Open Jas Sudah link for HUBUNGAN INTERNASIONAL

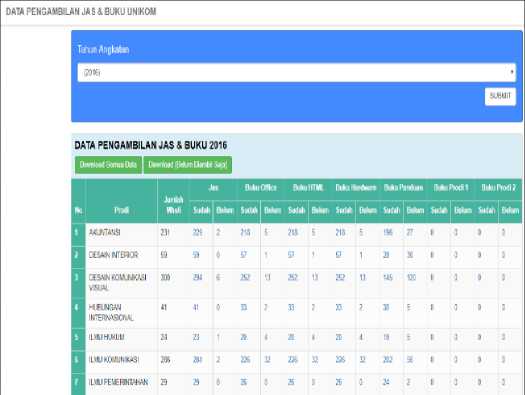[x=196, y=307]
